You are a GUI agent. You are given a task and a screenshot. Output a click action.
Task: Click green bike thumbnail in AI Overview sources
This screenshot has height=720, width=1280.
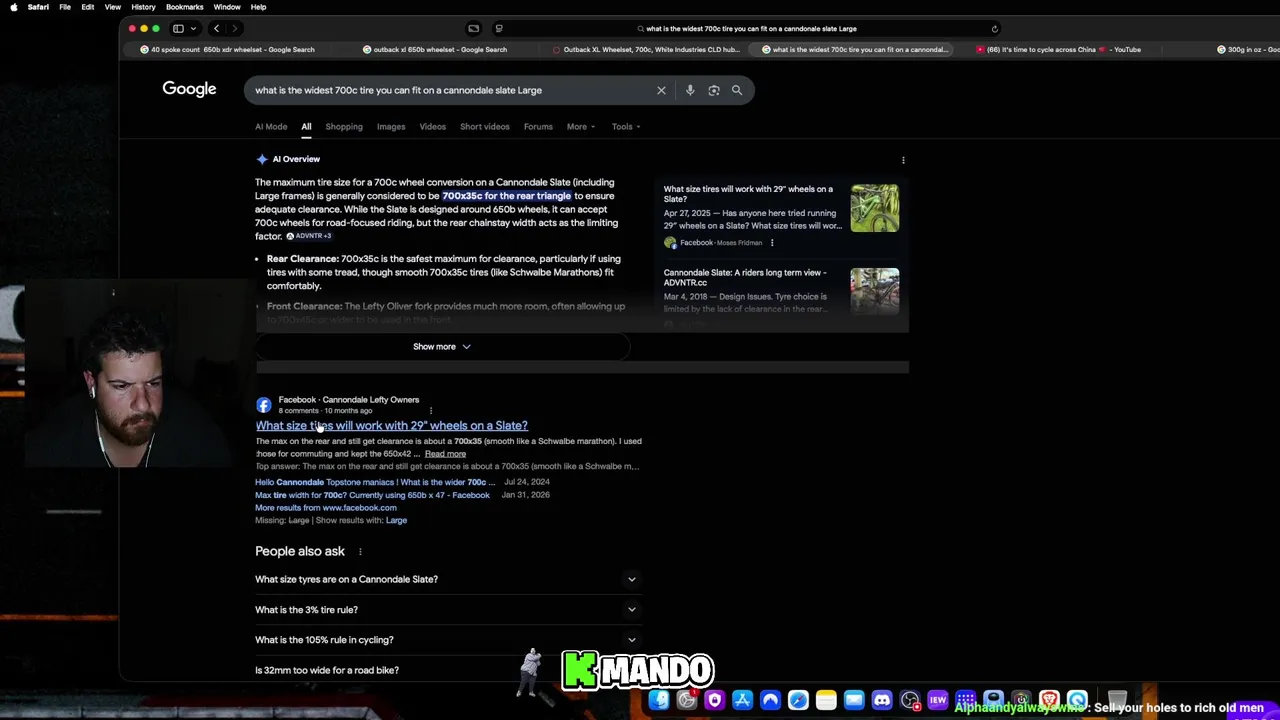point(875,208)
